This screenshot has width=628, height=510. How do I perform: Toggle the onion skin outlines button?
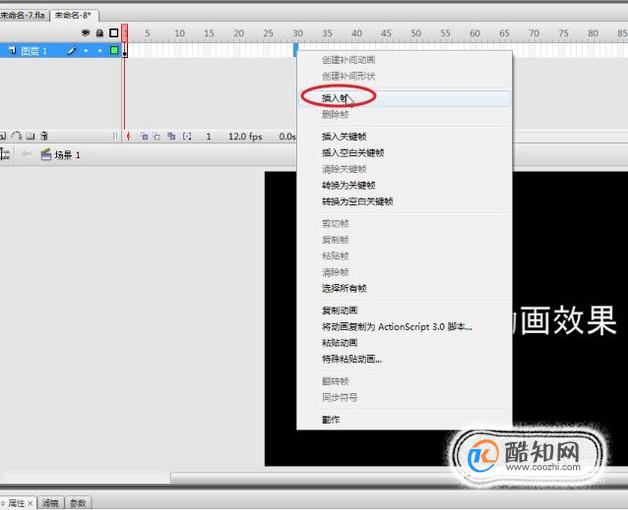(157, 137)
